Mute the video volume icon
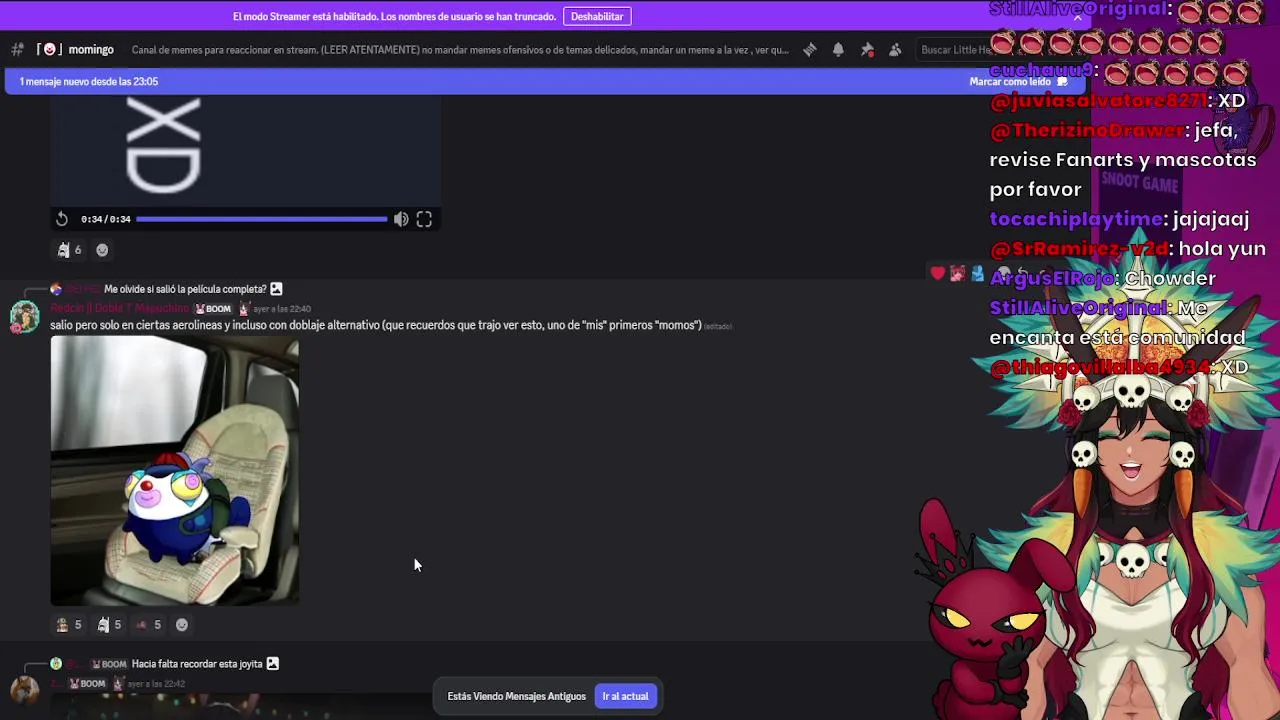Viewport: 1280px width, 720px height. [401, 219]
